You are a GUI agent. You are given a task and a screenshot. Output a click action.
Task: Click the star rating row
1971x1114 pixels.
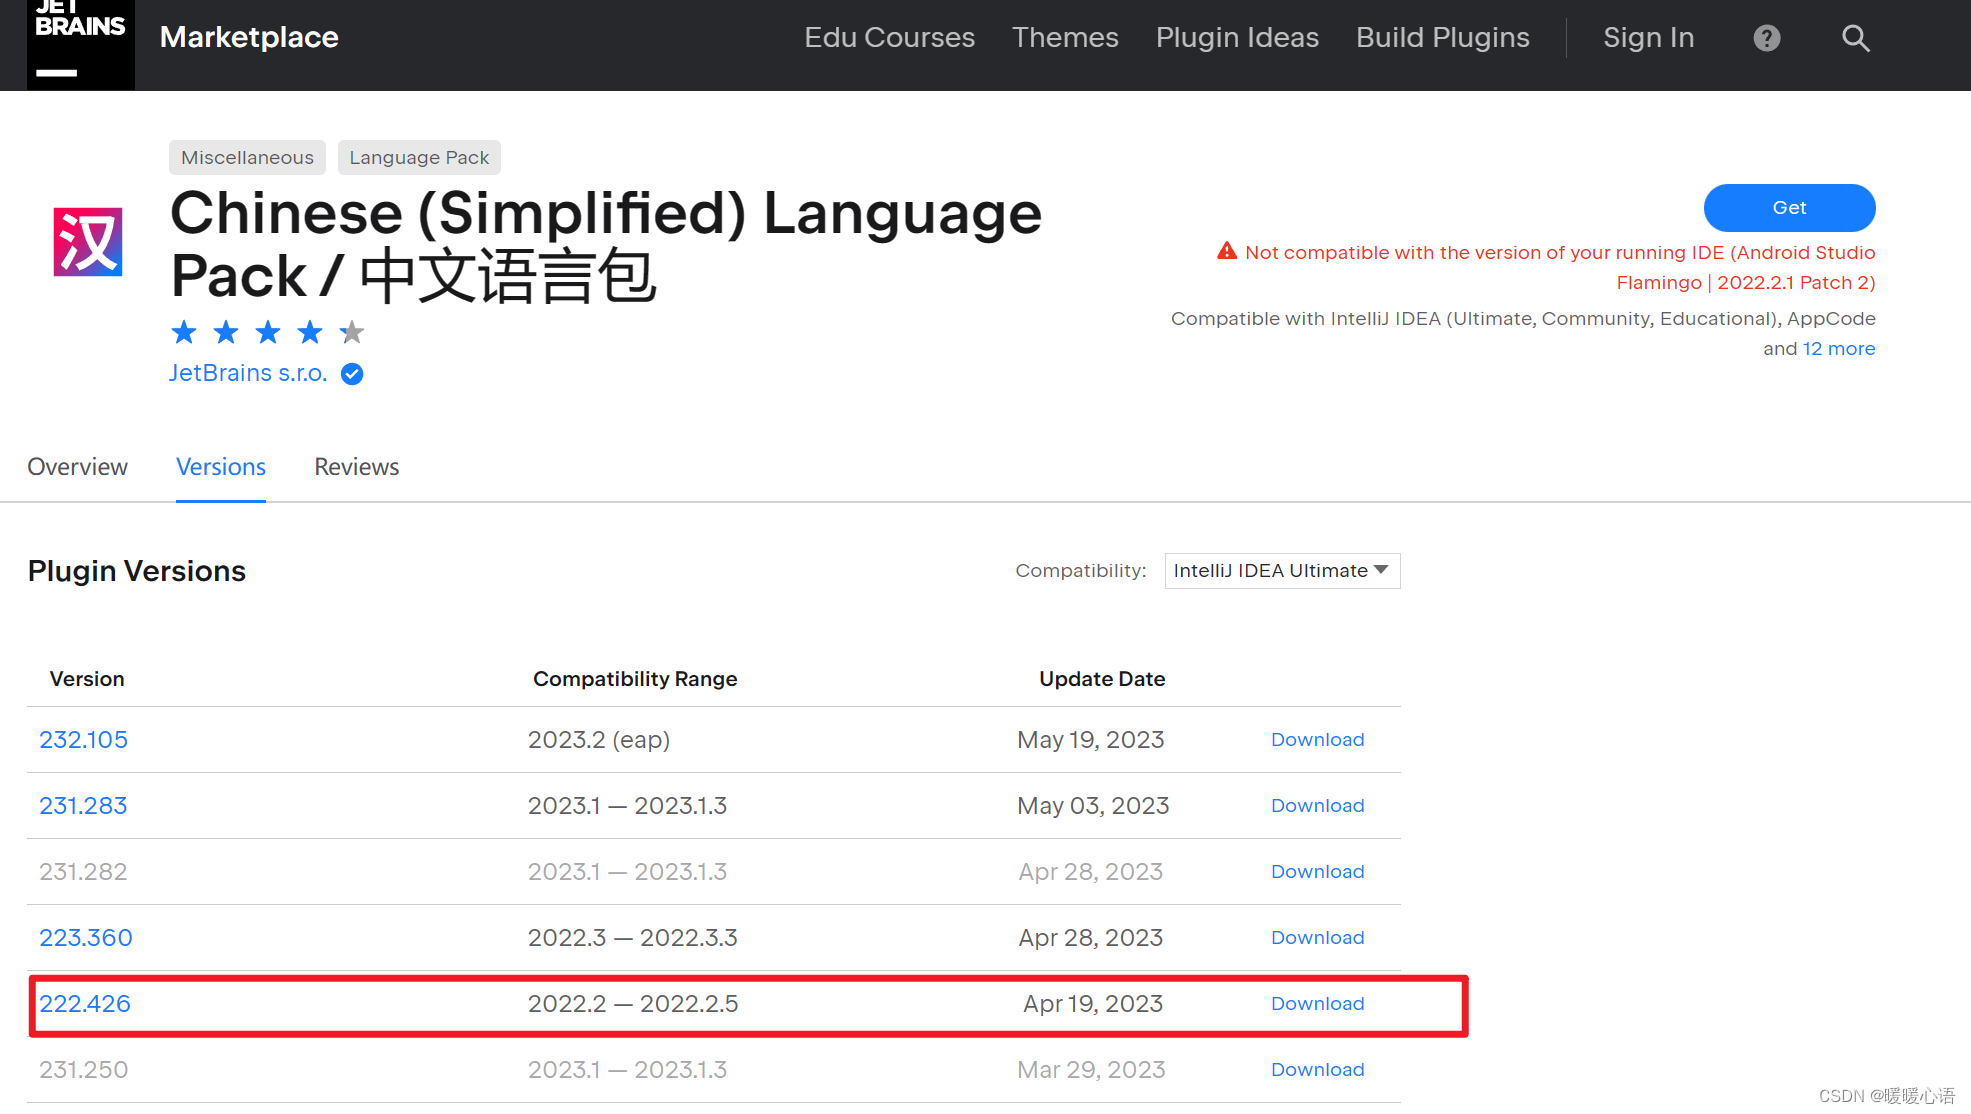tap(267, 332)
